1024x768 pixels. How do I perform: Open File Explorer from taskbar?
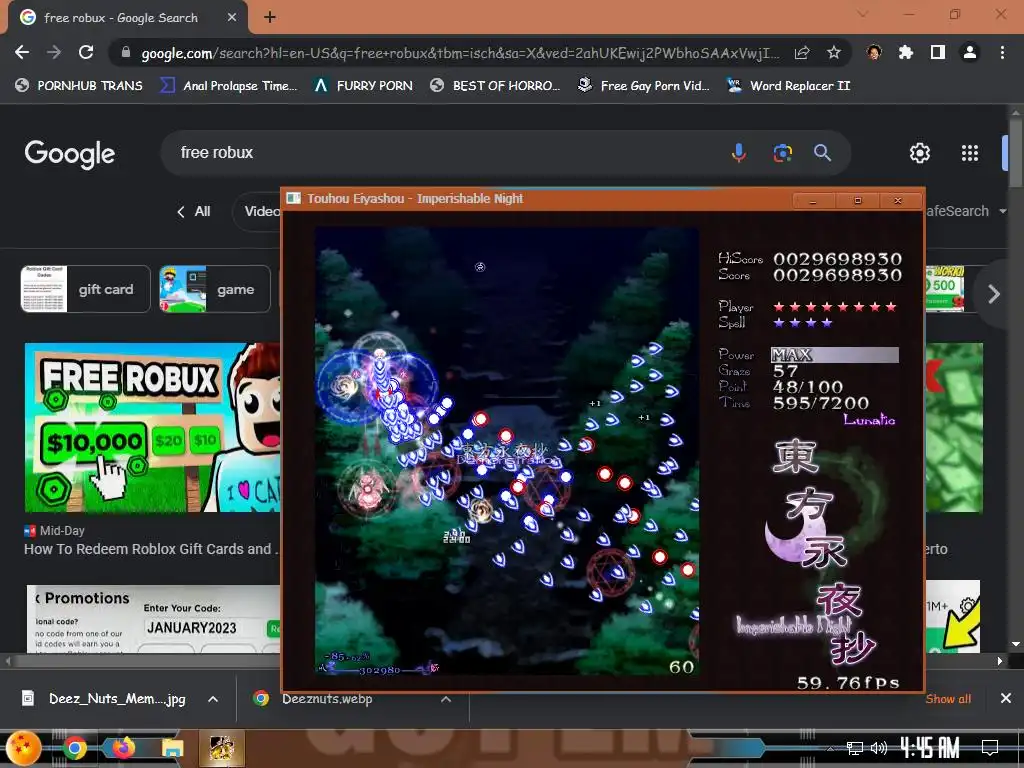[172, 748]
